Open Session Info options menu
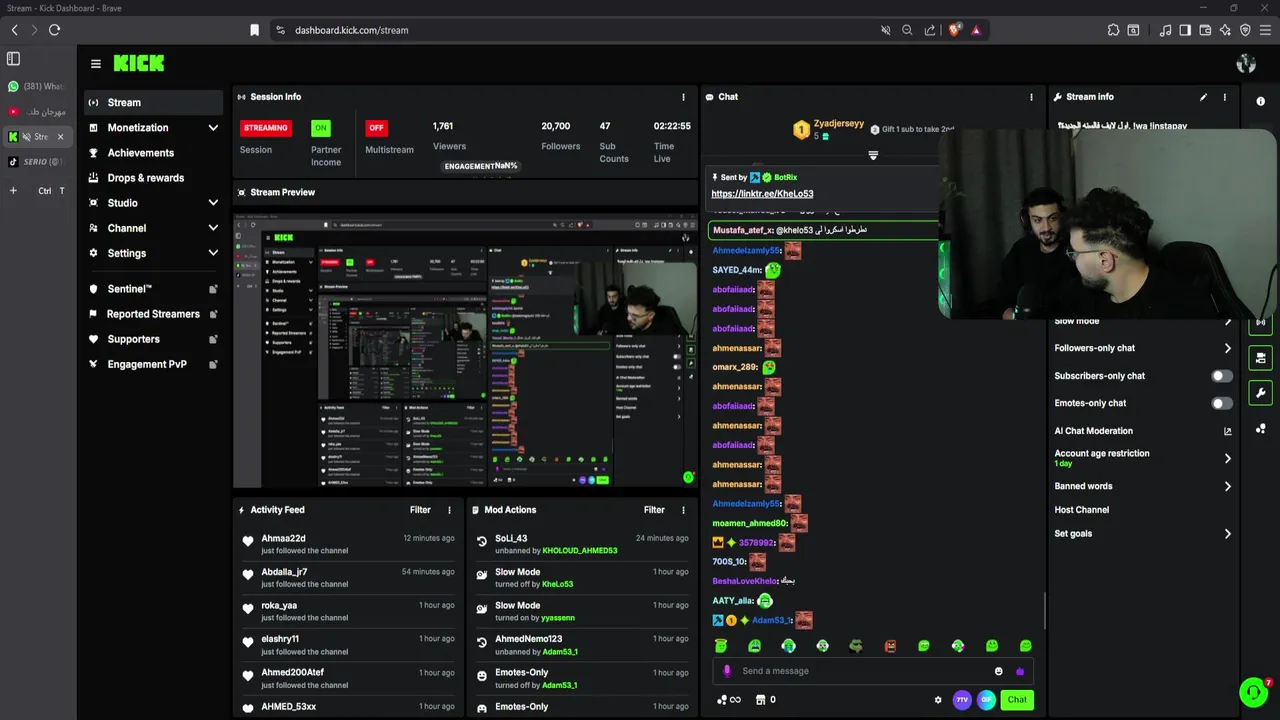 coord(683,97)
